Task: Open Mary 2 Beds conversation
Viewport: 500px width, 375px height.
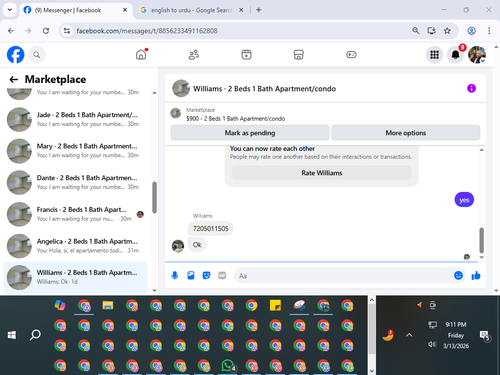Action: coord(75,151)
